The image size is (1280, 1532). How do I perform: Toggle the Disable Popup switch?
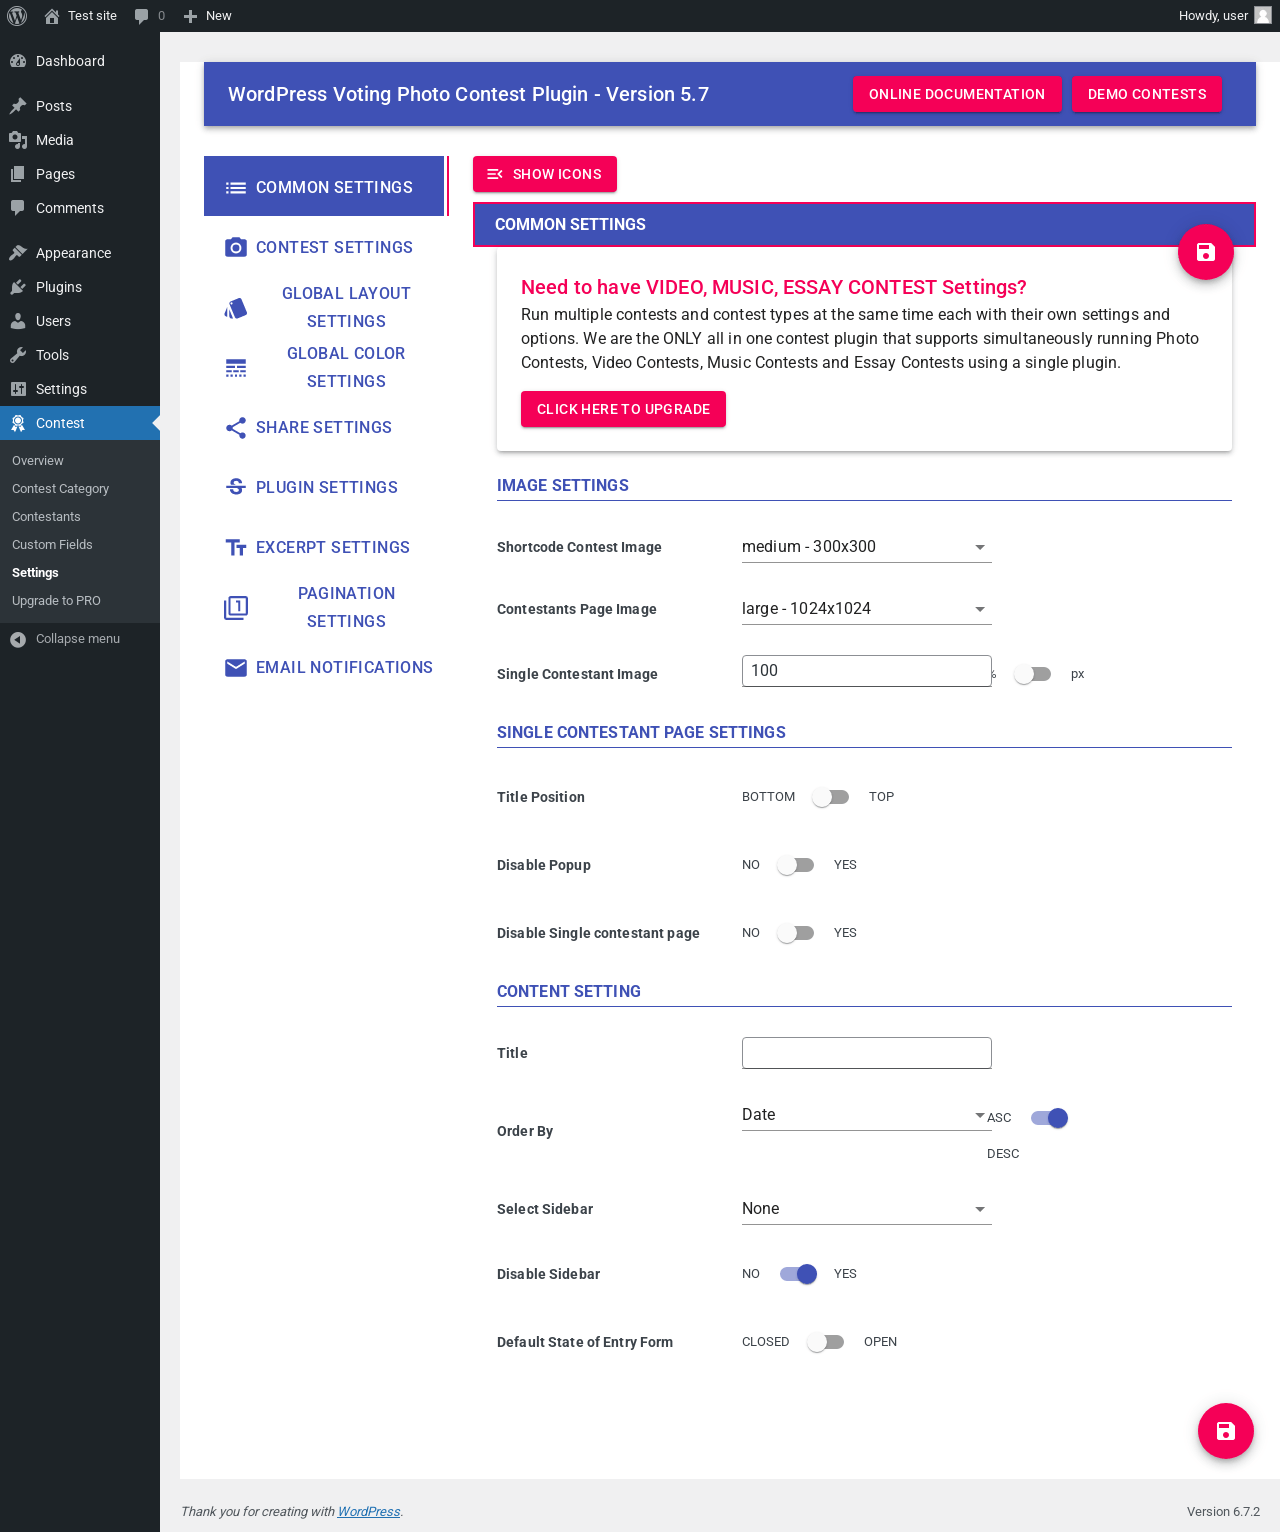[796, 865]
